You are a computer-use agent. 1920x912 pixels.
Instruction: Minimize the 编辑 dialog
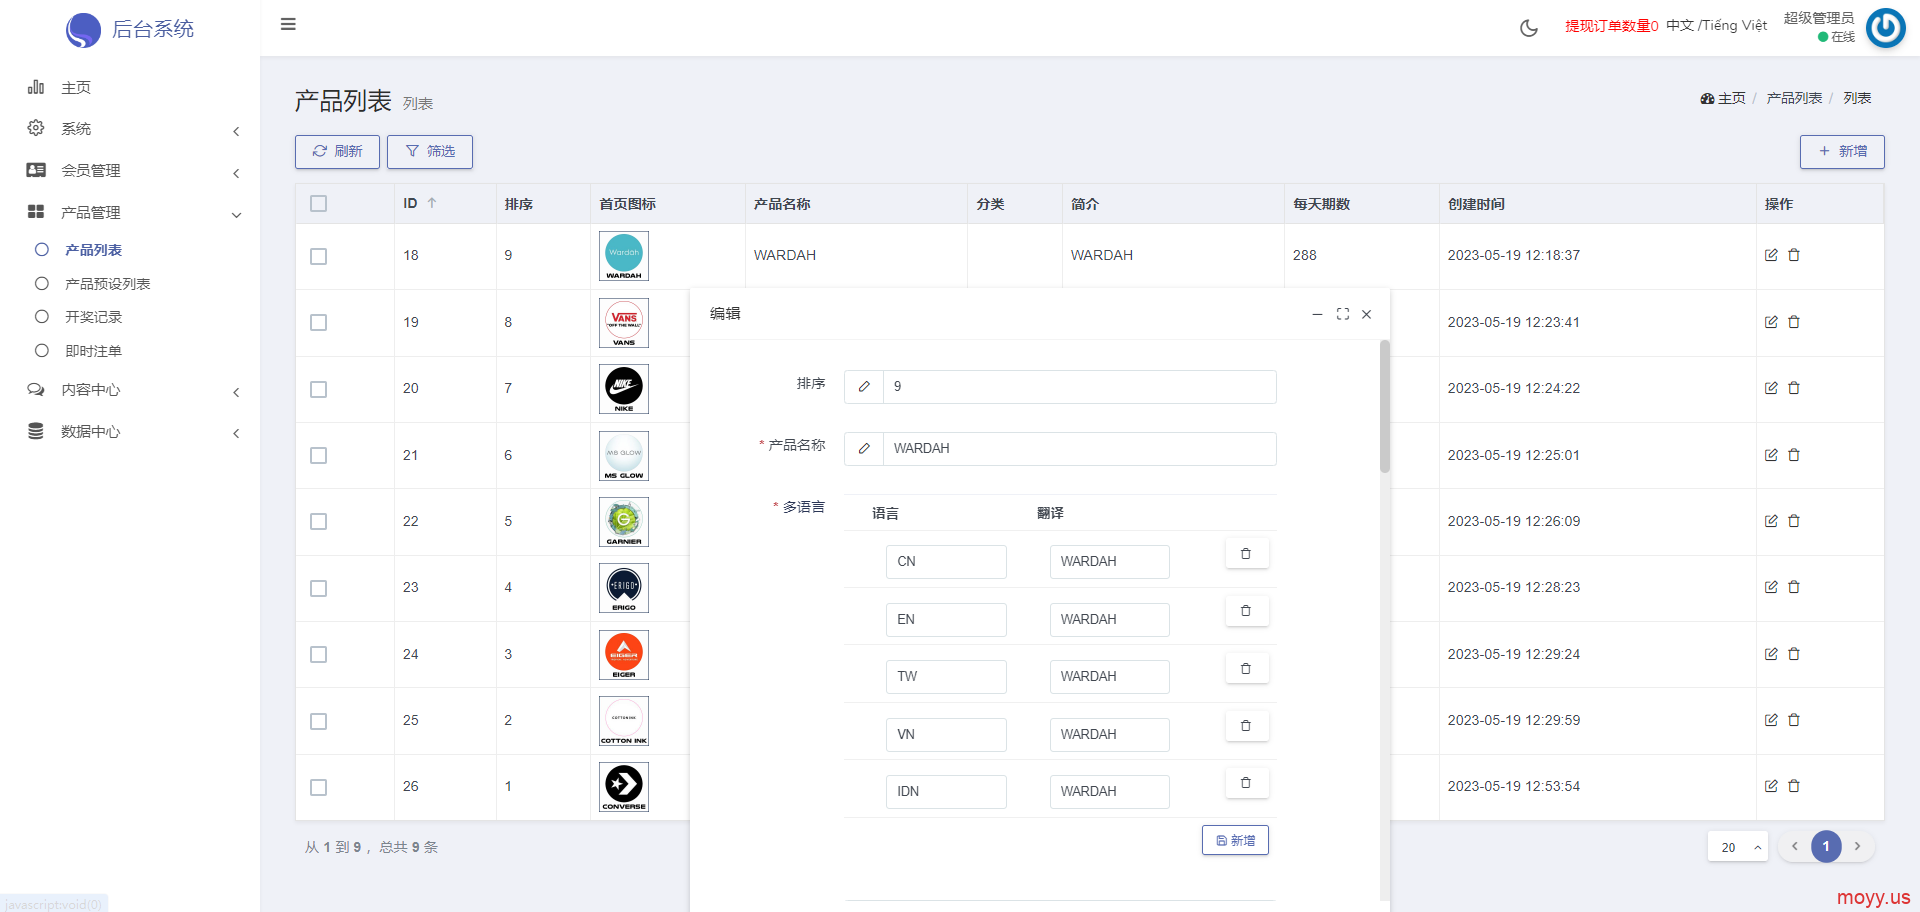(1317, 314)
